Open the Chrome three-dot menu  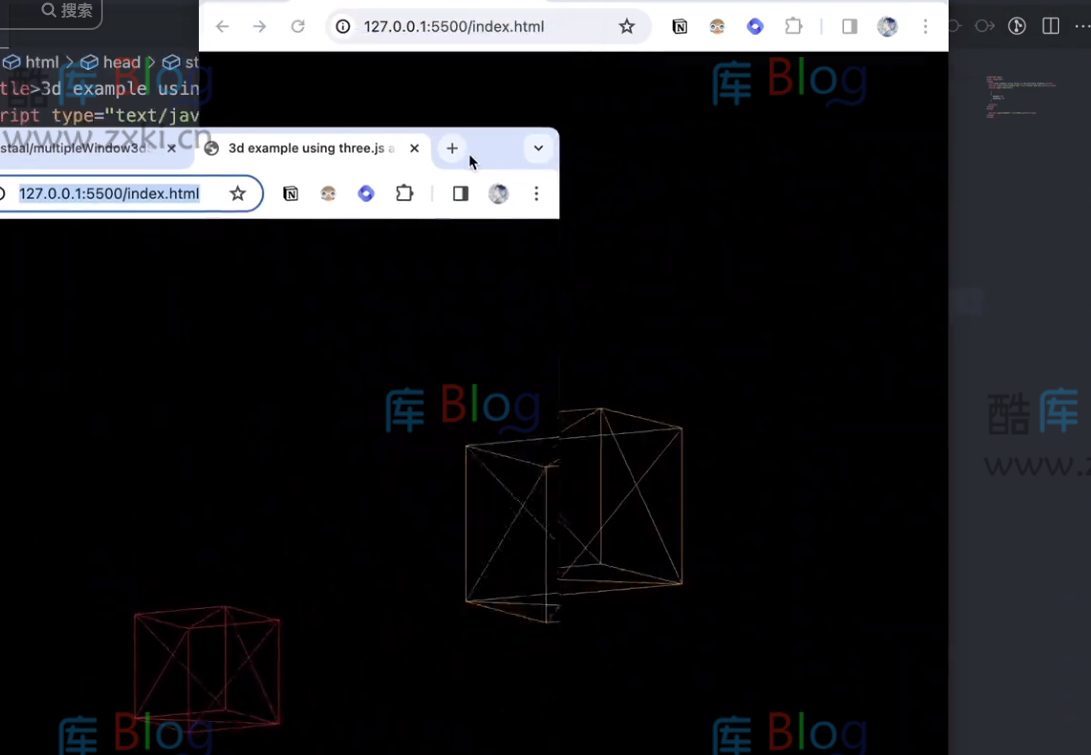(925, 27)
